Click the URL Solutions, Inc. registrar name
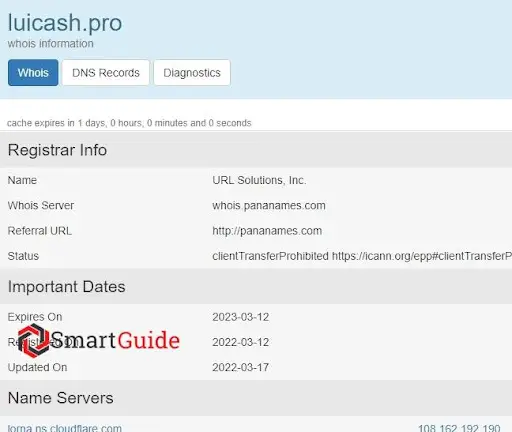Viewport: 512px width, 432px height. 259,180
